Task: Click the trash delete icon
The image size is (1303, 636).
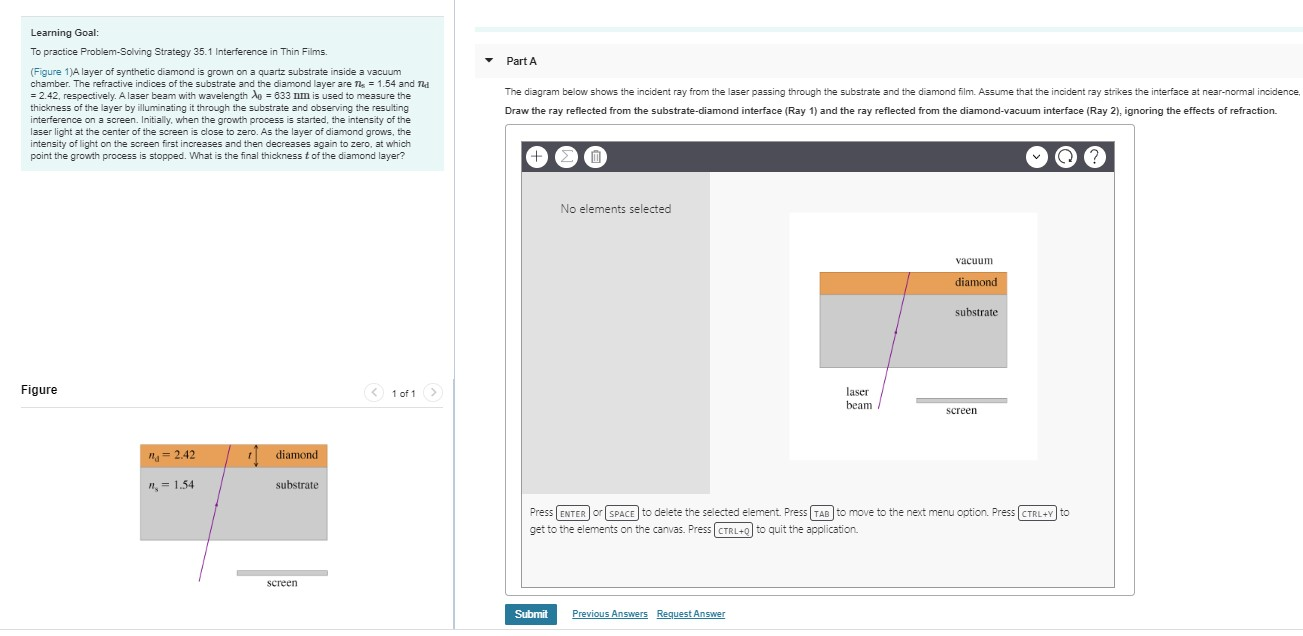Action: pyautogui.click(x=596, y=157)
